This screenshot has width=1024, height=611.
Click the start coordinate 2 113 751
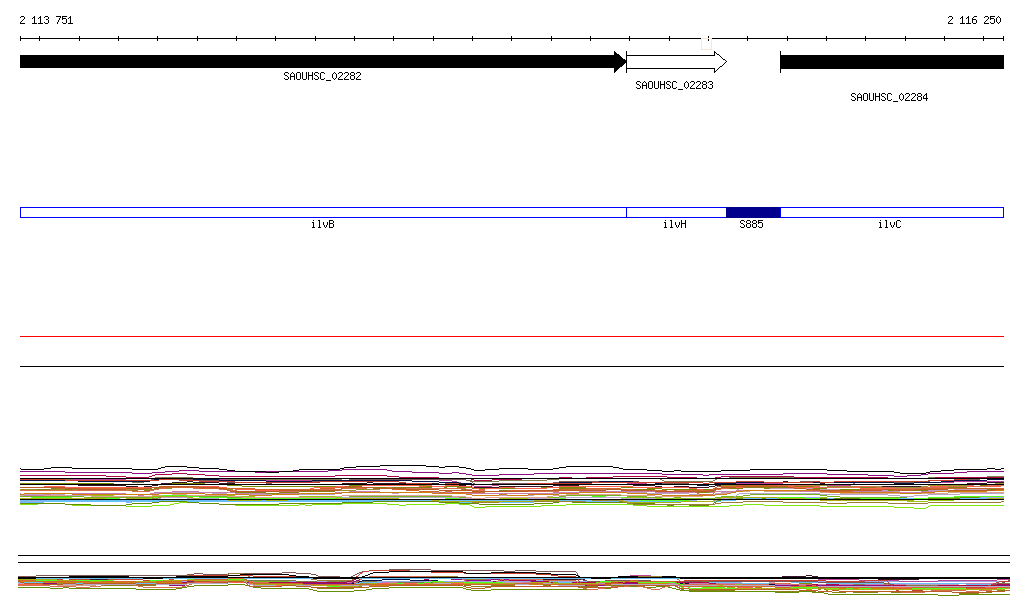click(x=46, y=20)
